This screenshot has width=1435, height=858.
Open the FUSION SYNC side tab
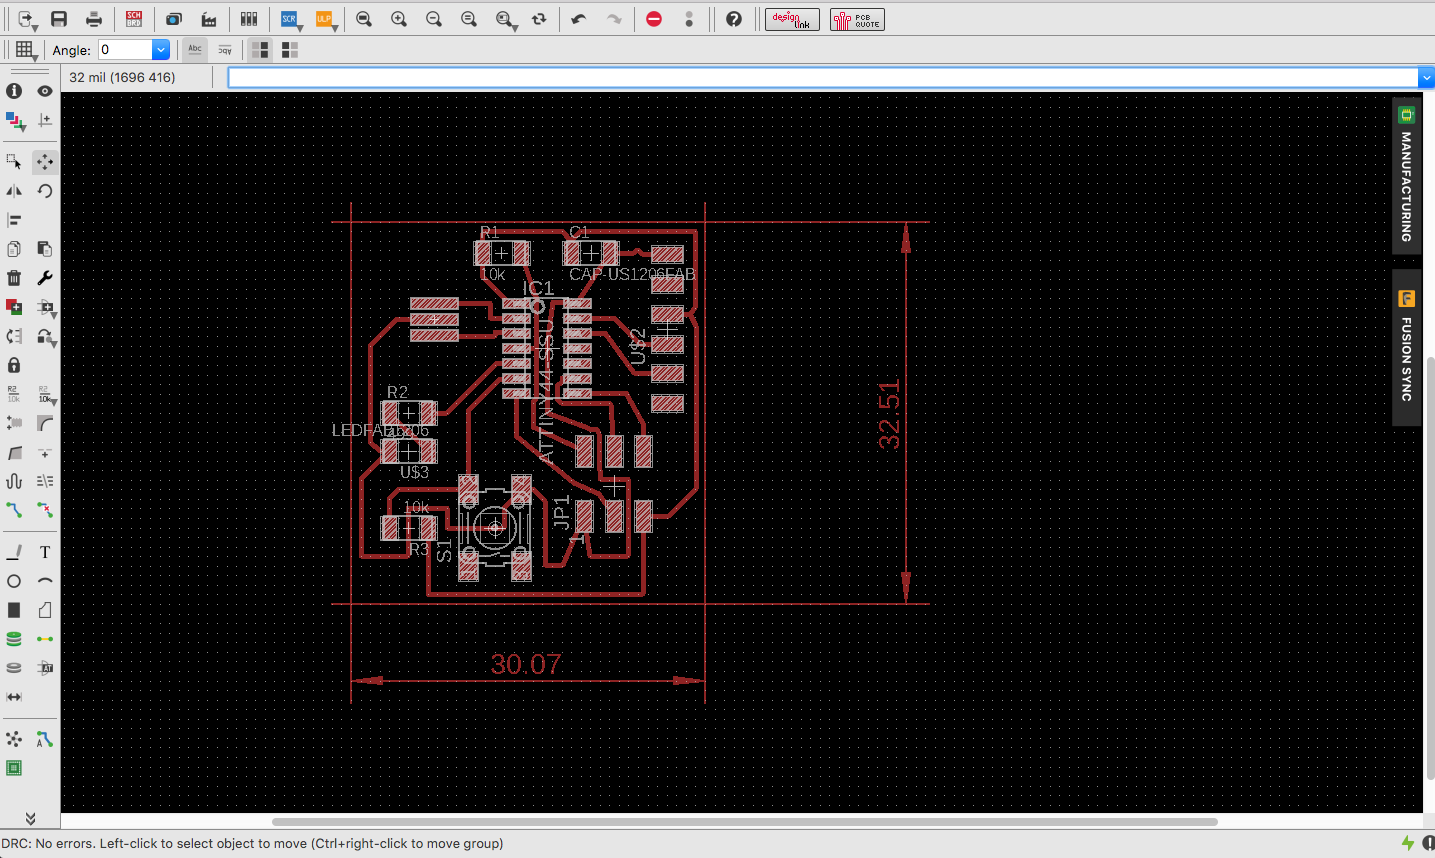coord(1406,347)
